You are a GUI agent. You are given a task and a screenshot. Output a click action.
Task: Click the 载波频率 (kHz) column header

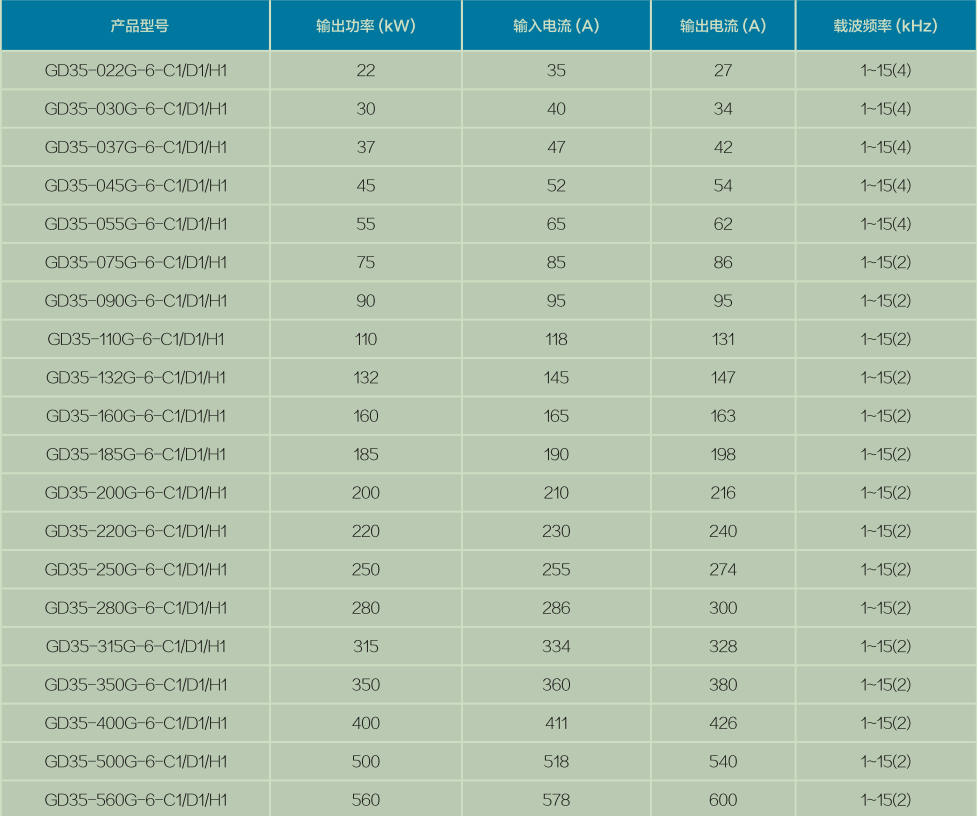886,26
